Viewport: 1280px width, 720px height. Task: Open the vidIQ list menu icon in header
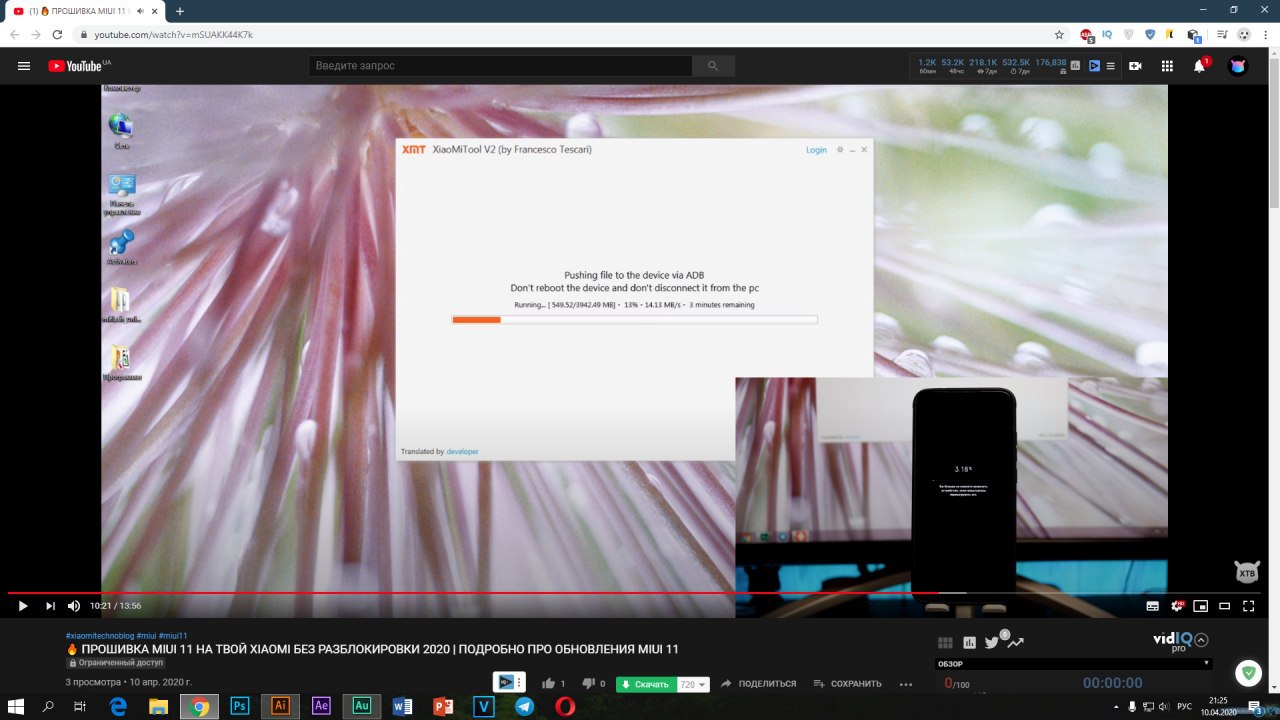coord(1110,66)
